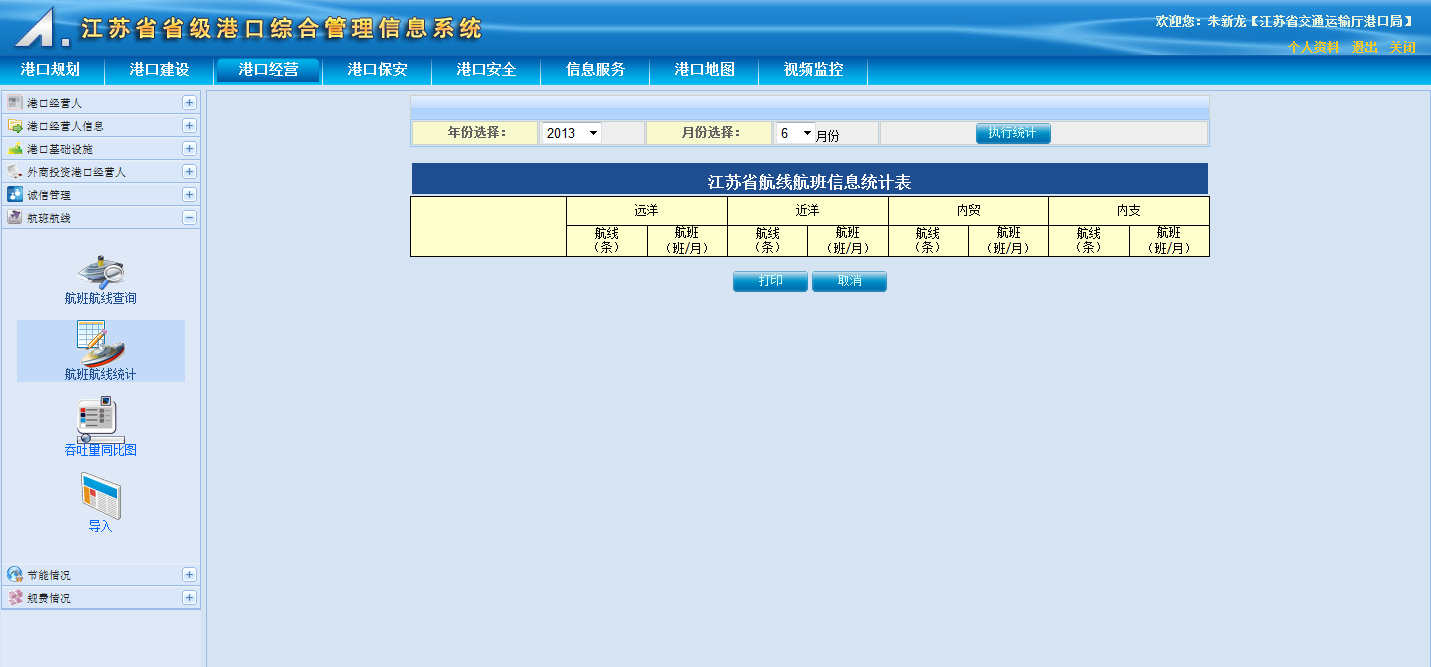Viewport: 1431px width, 667px height.
Task: Click the 打印 print button
Action: (x=770, y=281)
